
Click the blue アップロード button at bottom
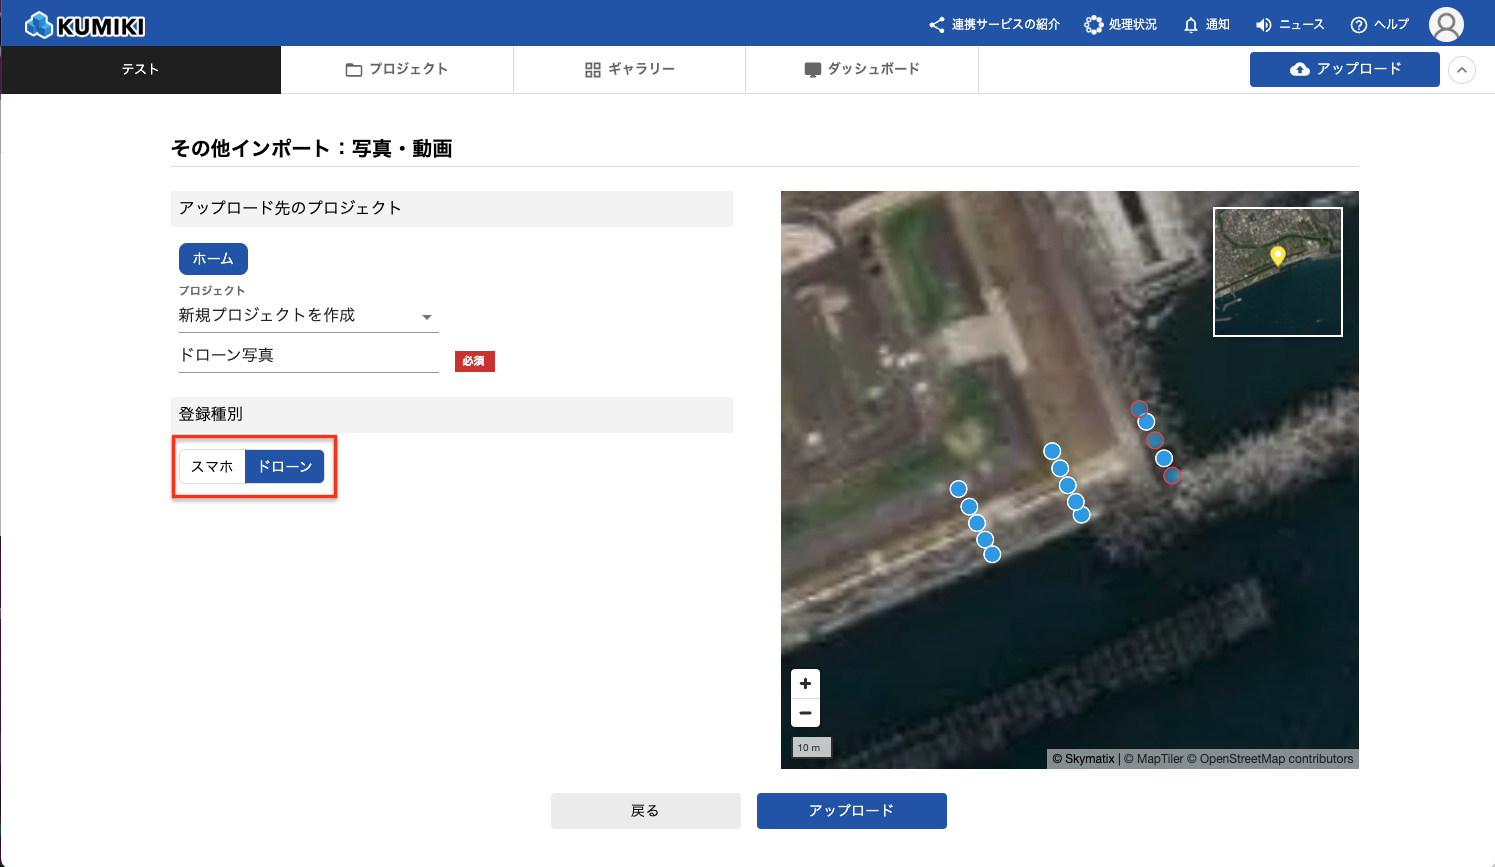pos(851,811)
